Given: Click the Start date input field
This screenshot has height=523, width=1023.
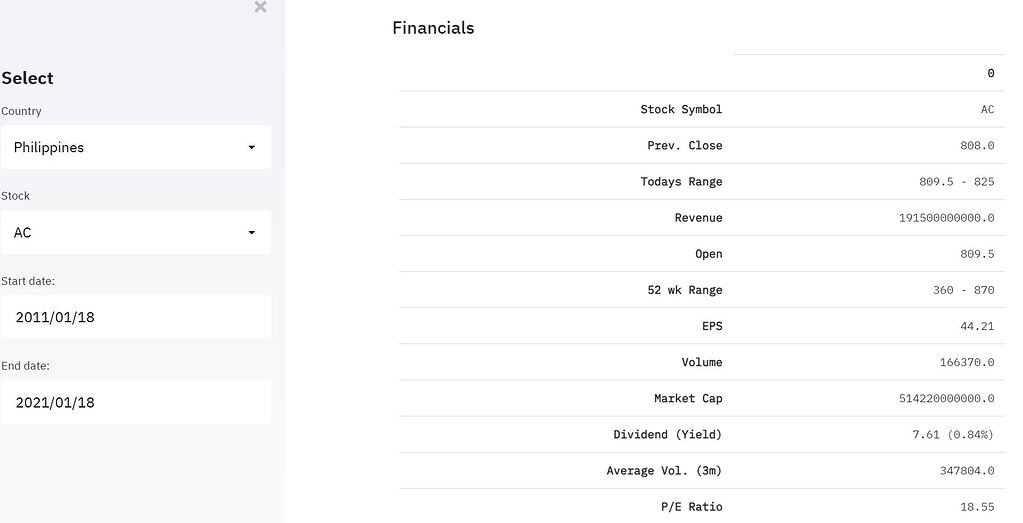Looking at the screenshot, I should 135,317.
